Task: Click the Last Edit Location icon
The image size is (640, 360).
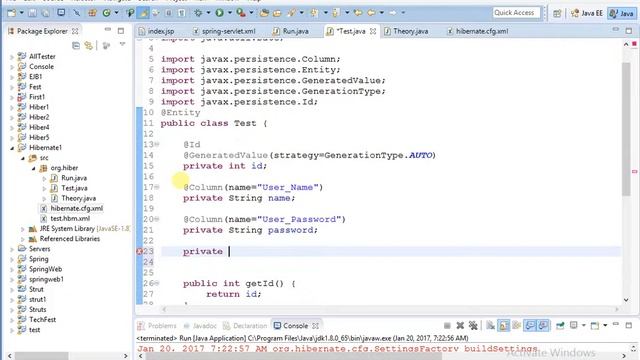Action: [x=358, y=13]
